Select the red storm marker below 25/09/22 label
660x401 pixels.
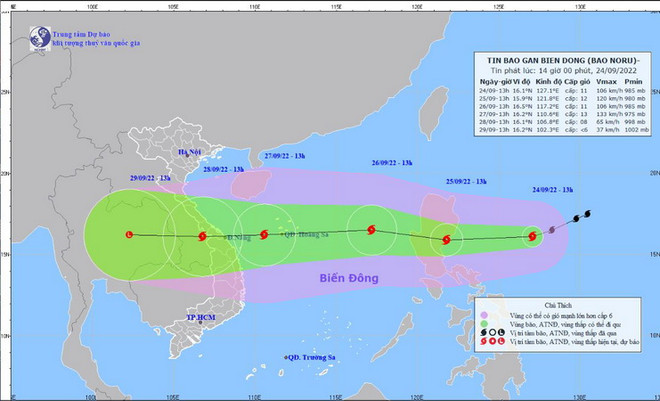tap(447, 240)
